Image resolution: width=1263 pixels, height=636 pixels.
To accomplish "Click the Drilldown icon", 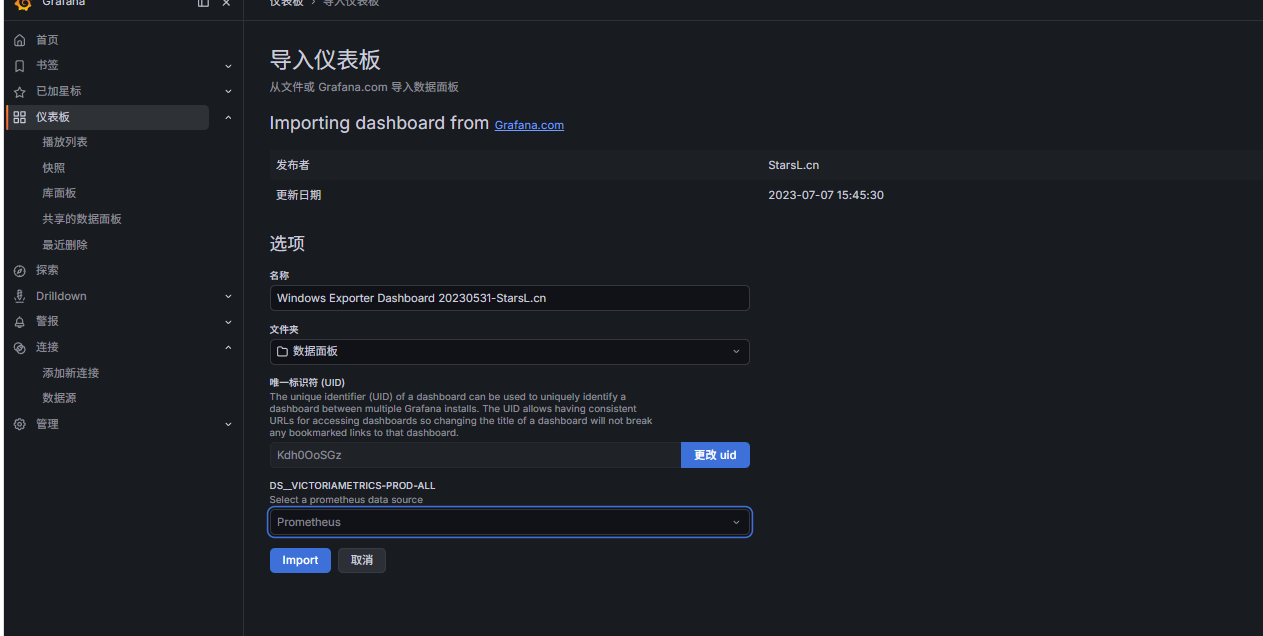I will [x=20, y=296].
